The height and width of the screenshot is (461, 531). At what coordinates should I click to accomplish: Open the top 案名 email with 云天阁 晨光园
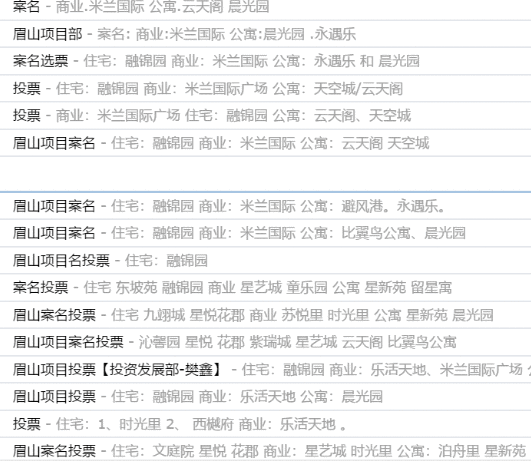(266, 7)
